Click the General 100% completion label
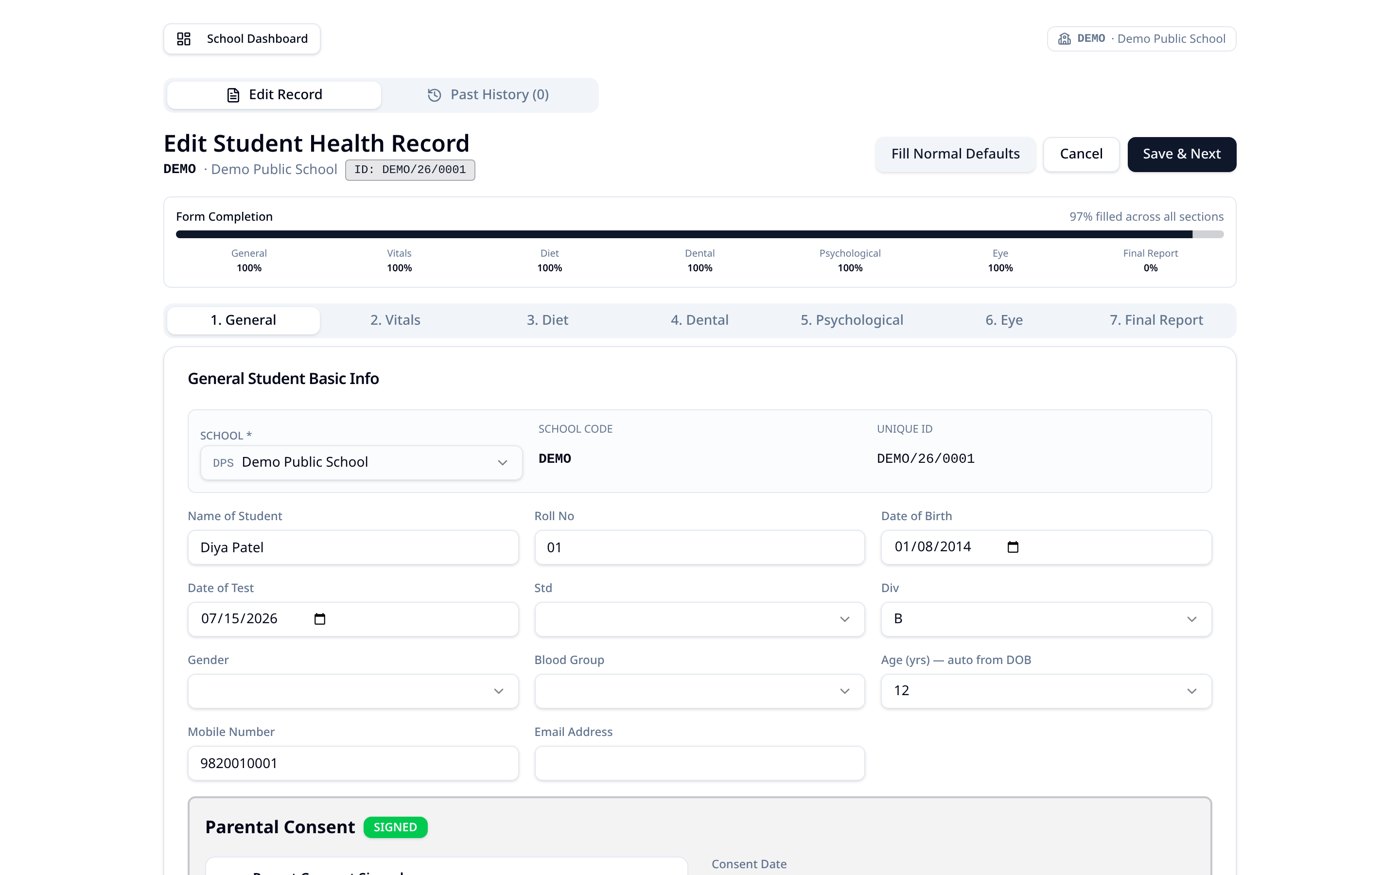1400x875 pixels. 249,261
